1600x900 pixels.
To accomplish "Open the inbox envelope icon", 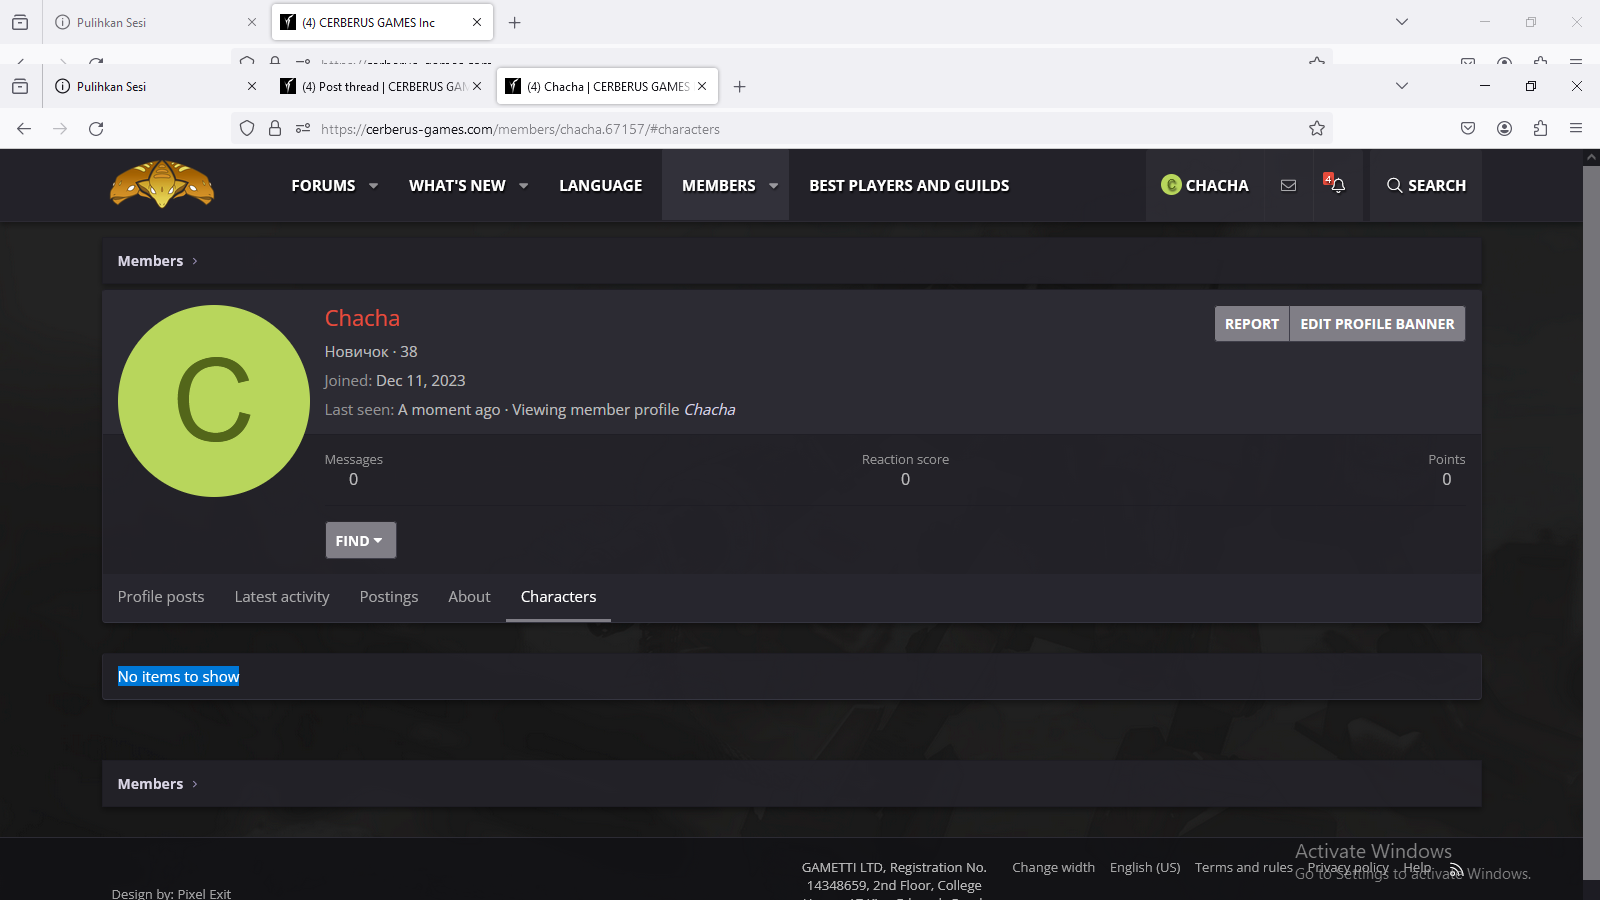I will [x=1288, y=185].
